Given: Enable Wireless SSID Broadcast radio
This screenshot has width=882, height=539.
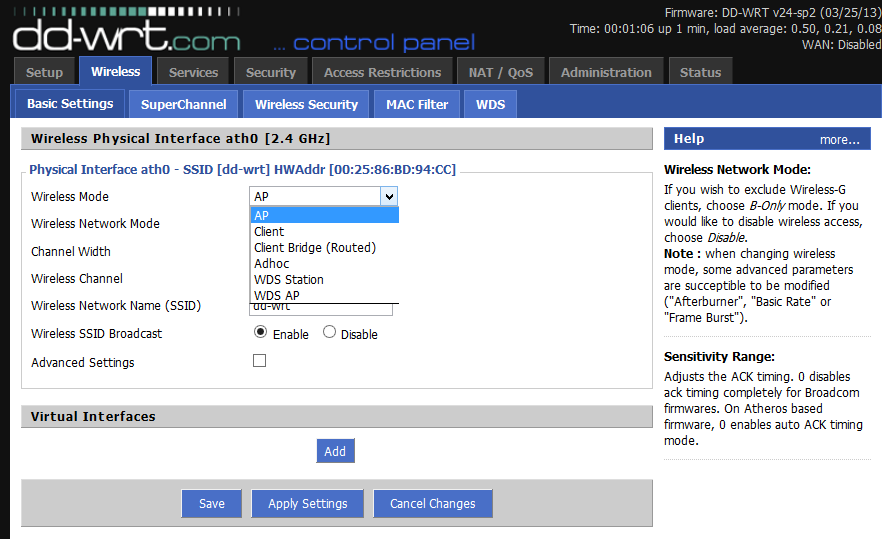Looking at the screenshot, I should tap(260, 332).
